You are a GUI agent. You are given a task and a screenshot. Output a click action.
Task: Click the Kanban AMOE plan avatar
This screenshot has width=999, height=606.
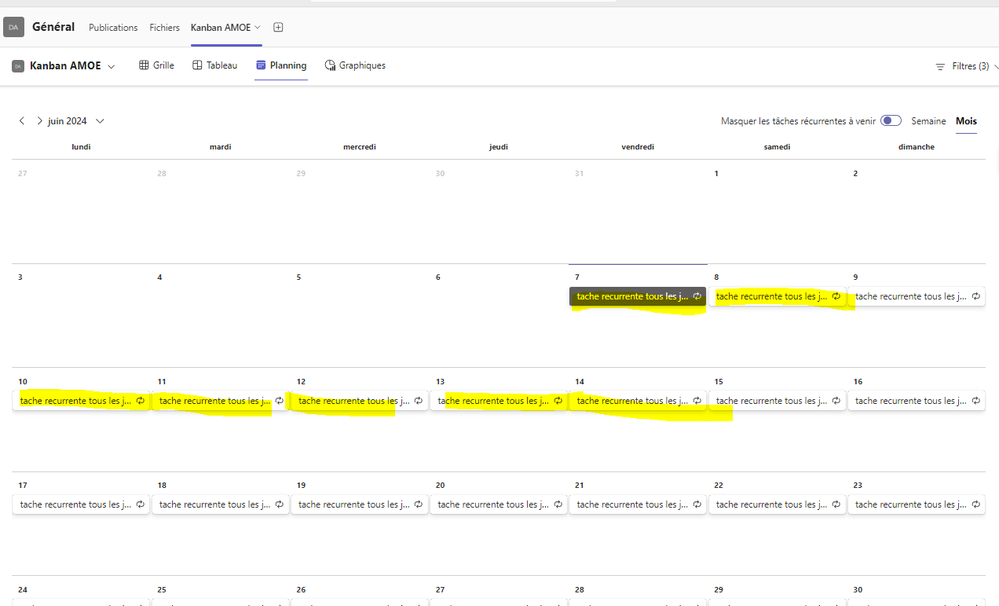pyautogui.click(x=15, y=65)
